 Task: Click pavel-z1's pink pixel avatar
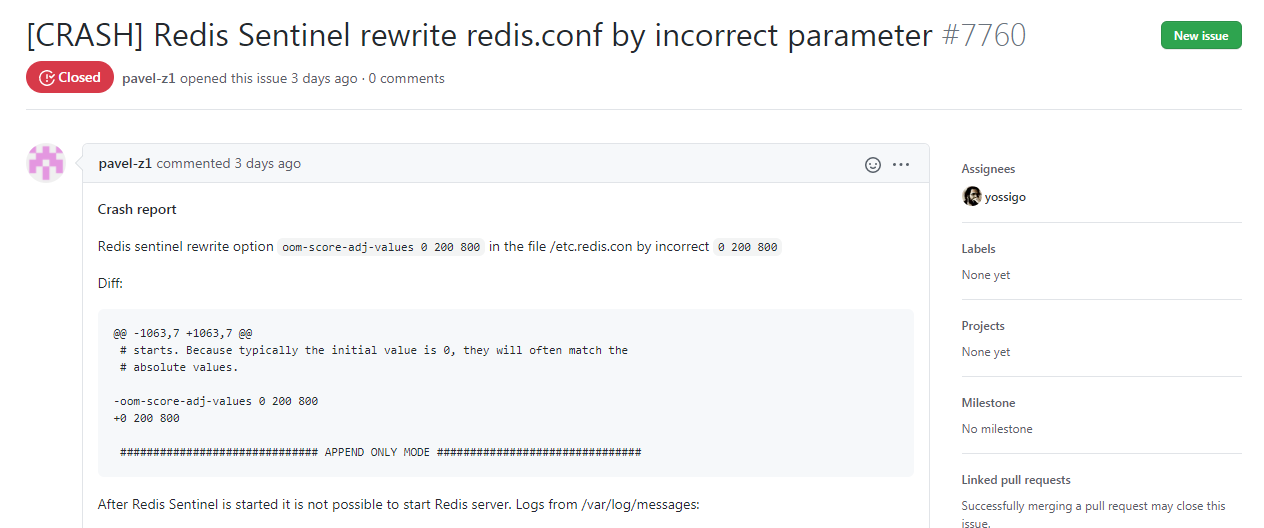tap(46, 163)
